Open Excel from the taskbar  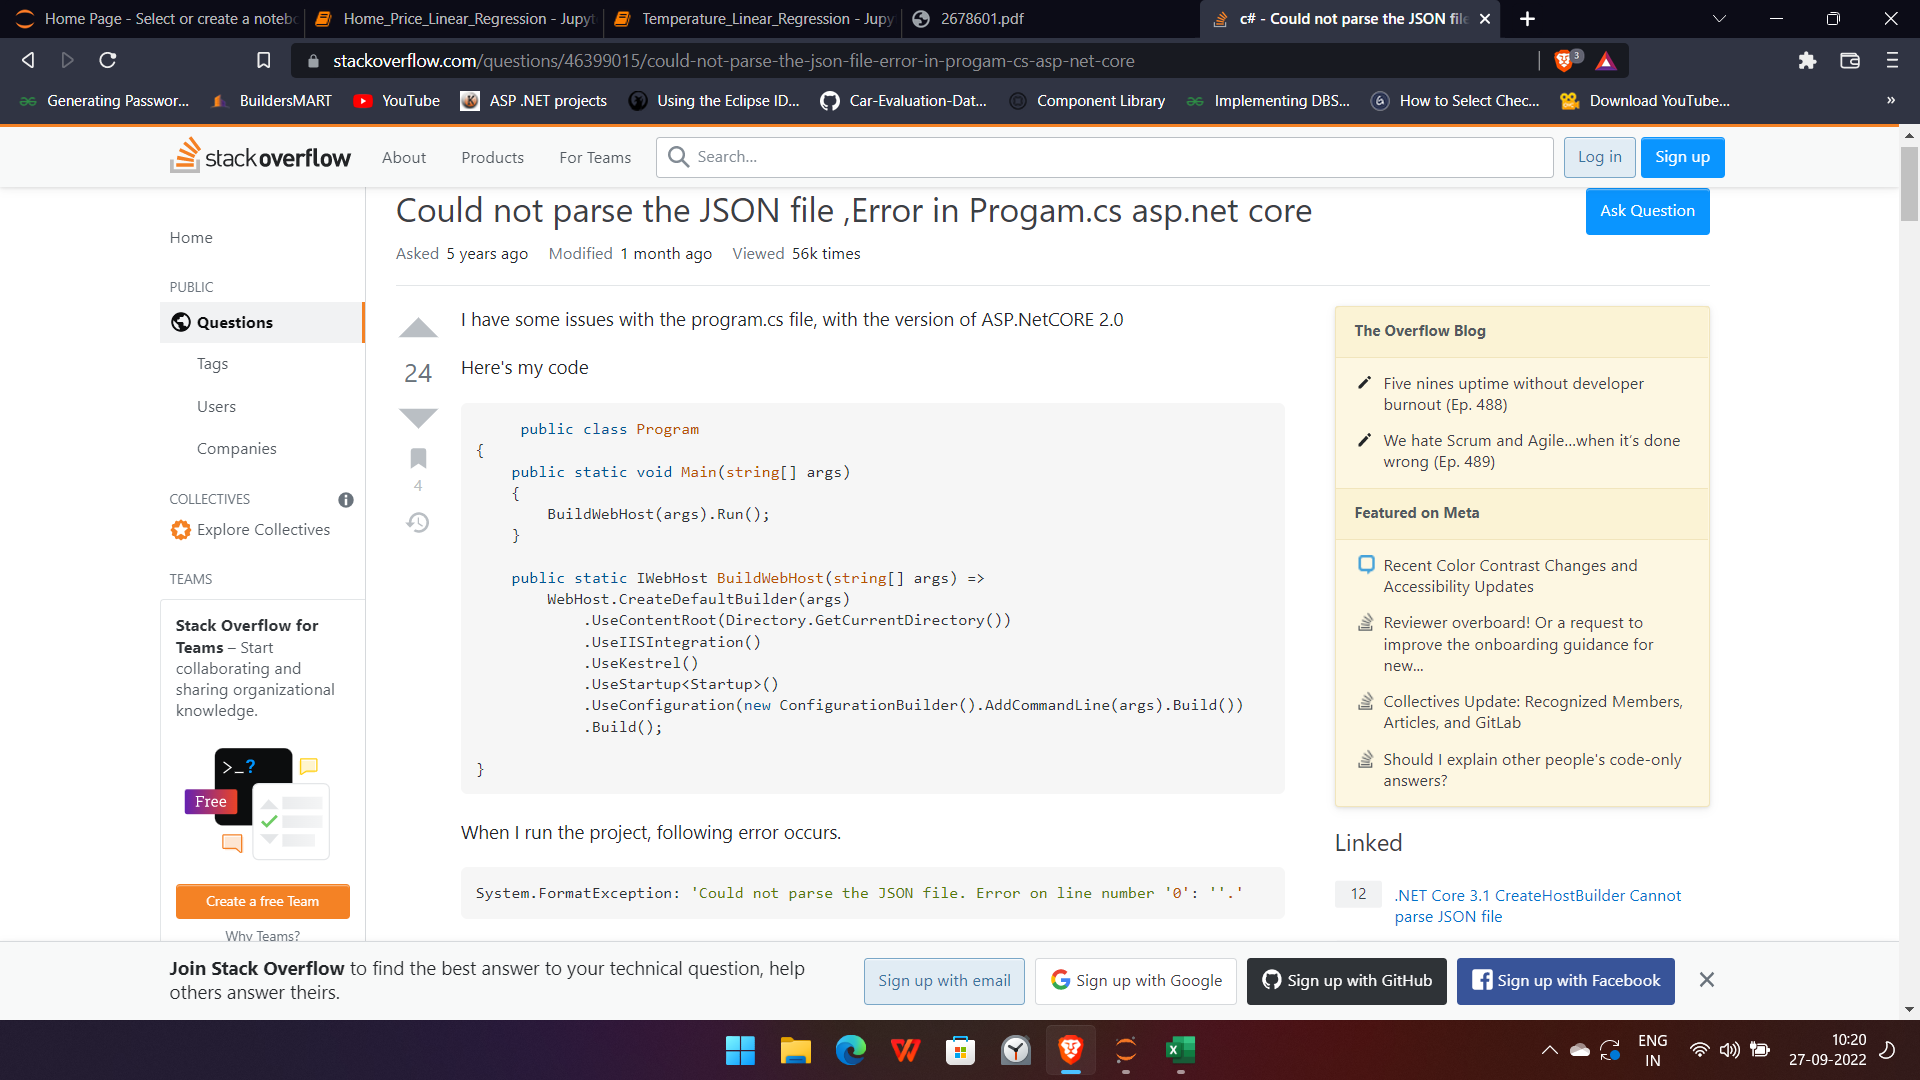(1180, 1050)
